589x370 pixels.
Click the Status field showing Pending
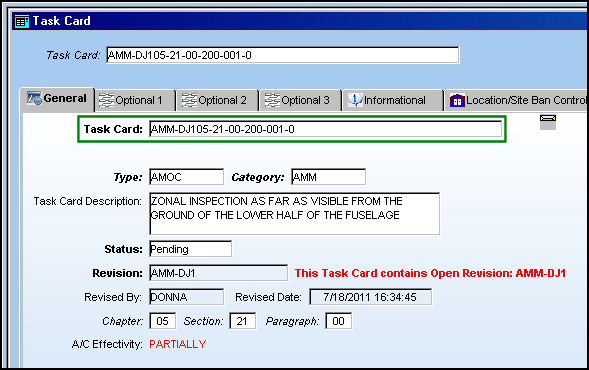coord(190,249)
